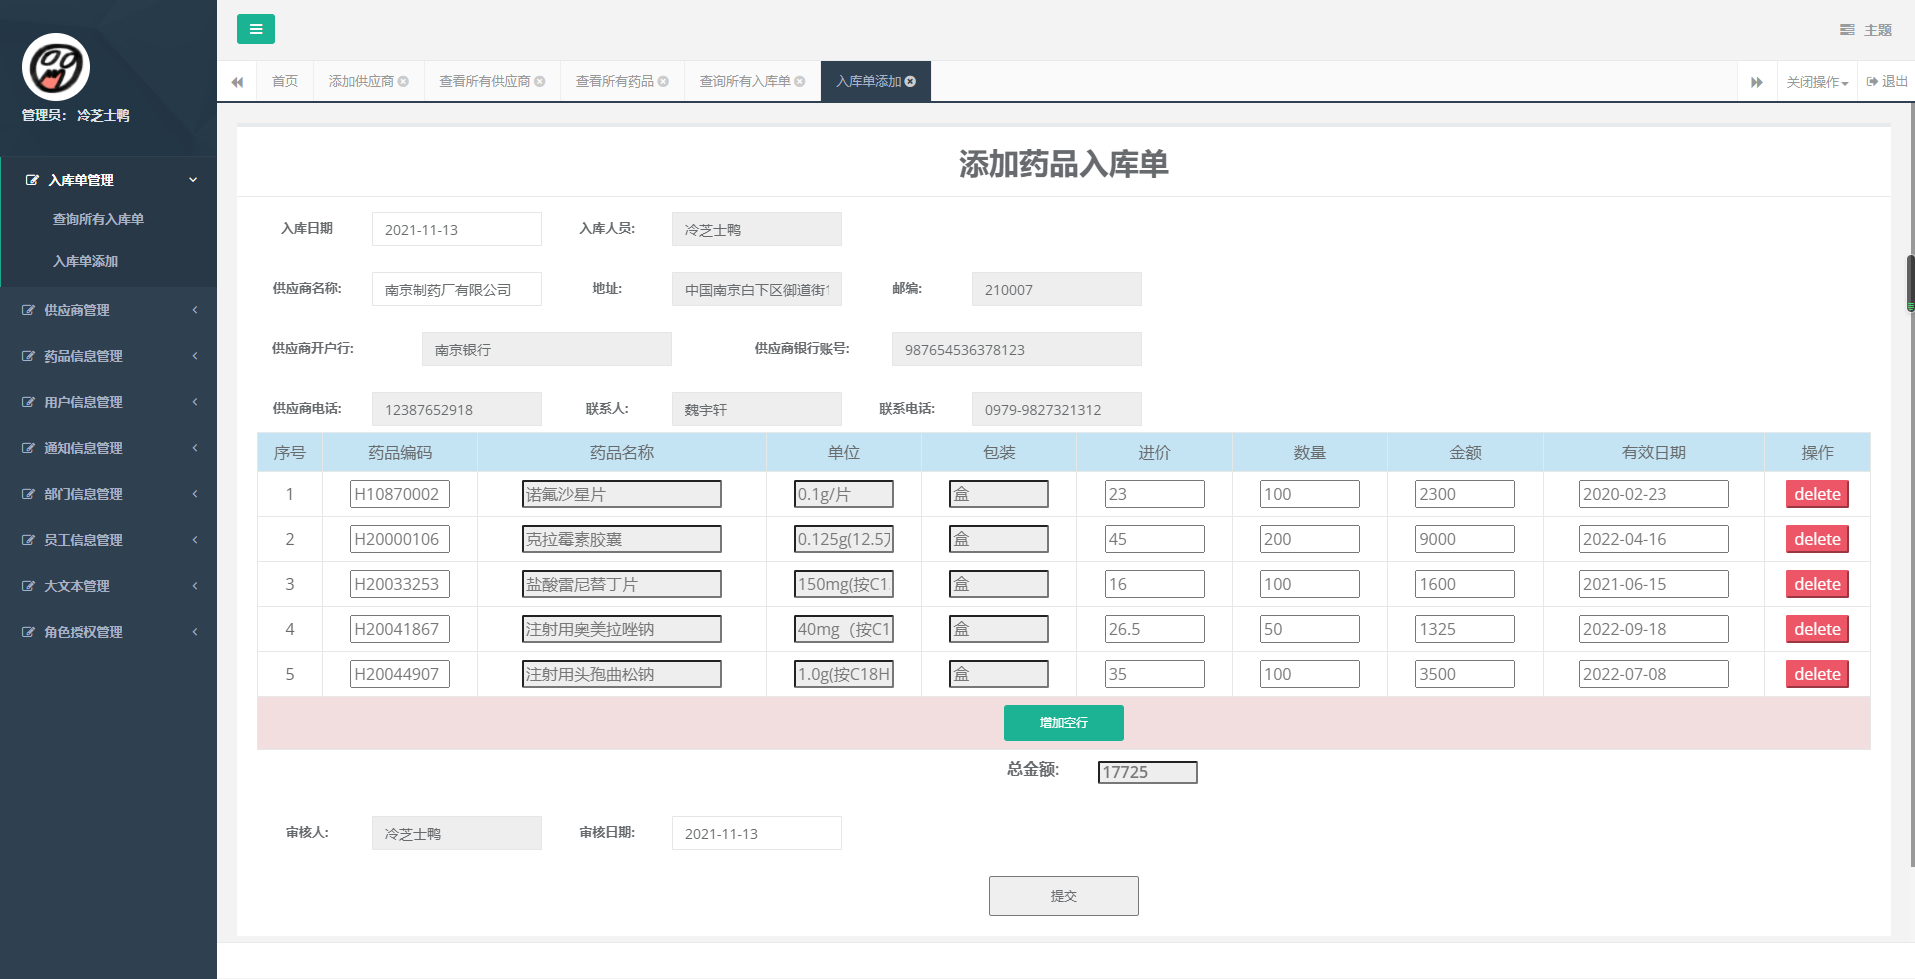Expand the 供应商管理 menu

[x=109, y=310]
